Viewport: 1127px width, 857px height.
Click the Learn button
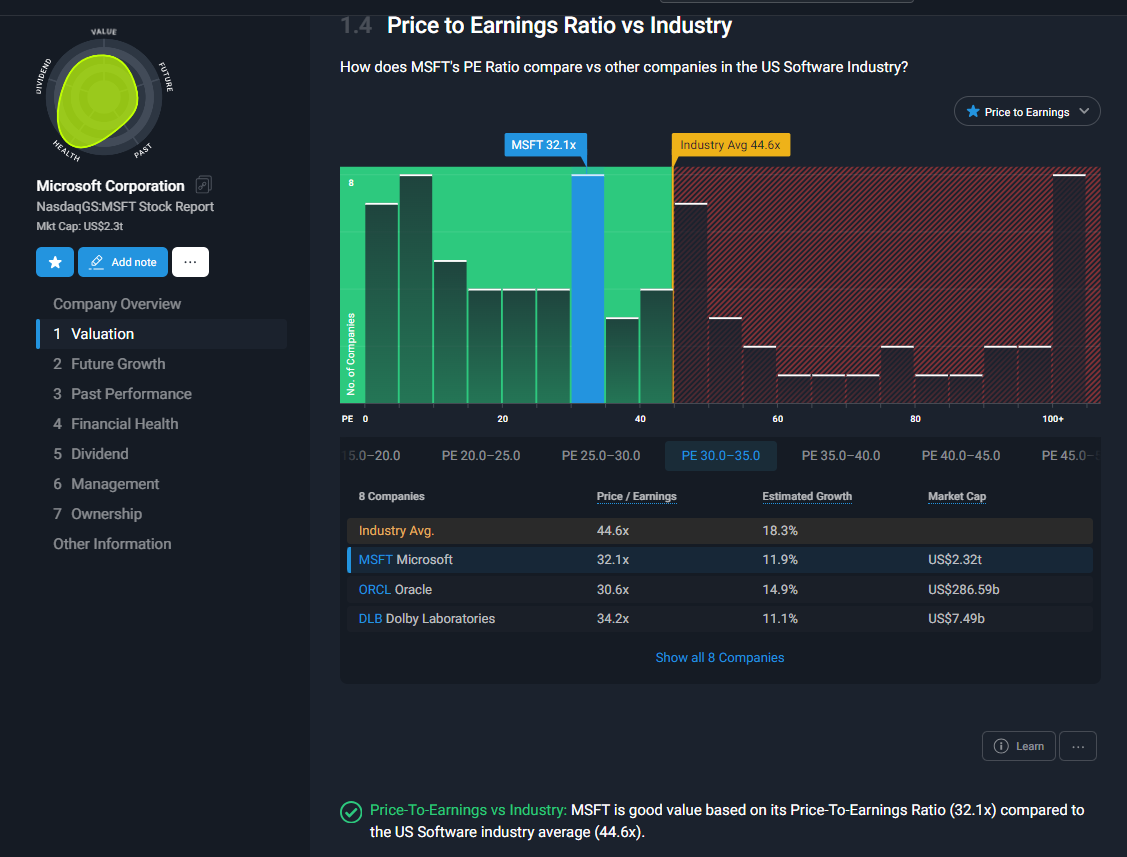1018,746
